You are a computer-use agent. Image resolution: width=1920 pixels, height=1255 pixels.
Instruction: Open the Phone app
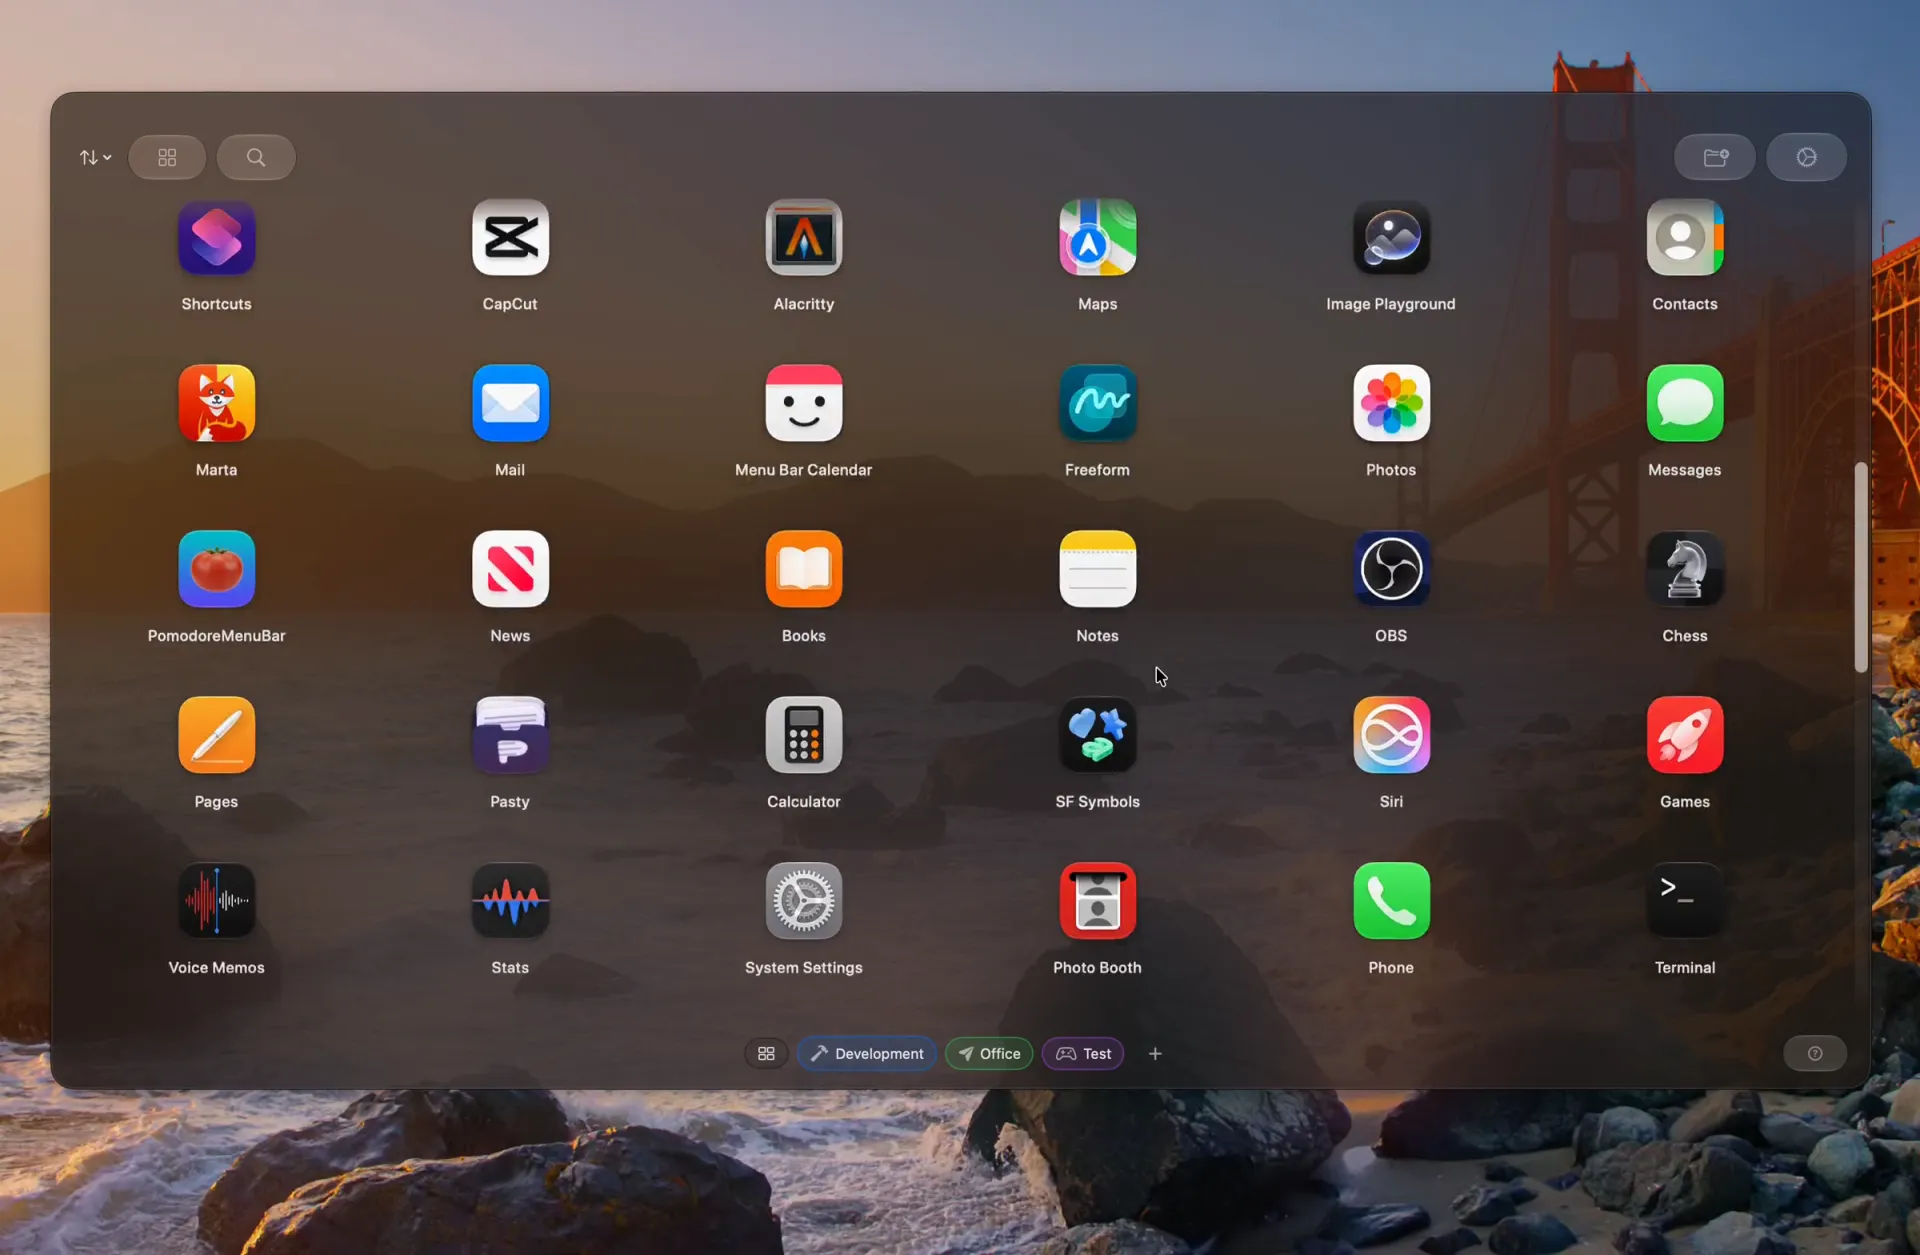(x=1391, y=902)
